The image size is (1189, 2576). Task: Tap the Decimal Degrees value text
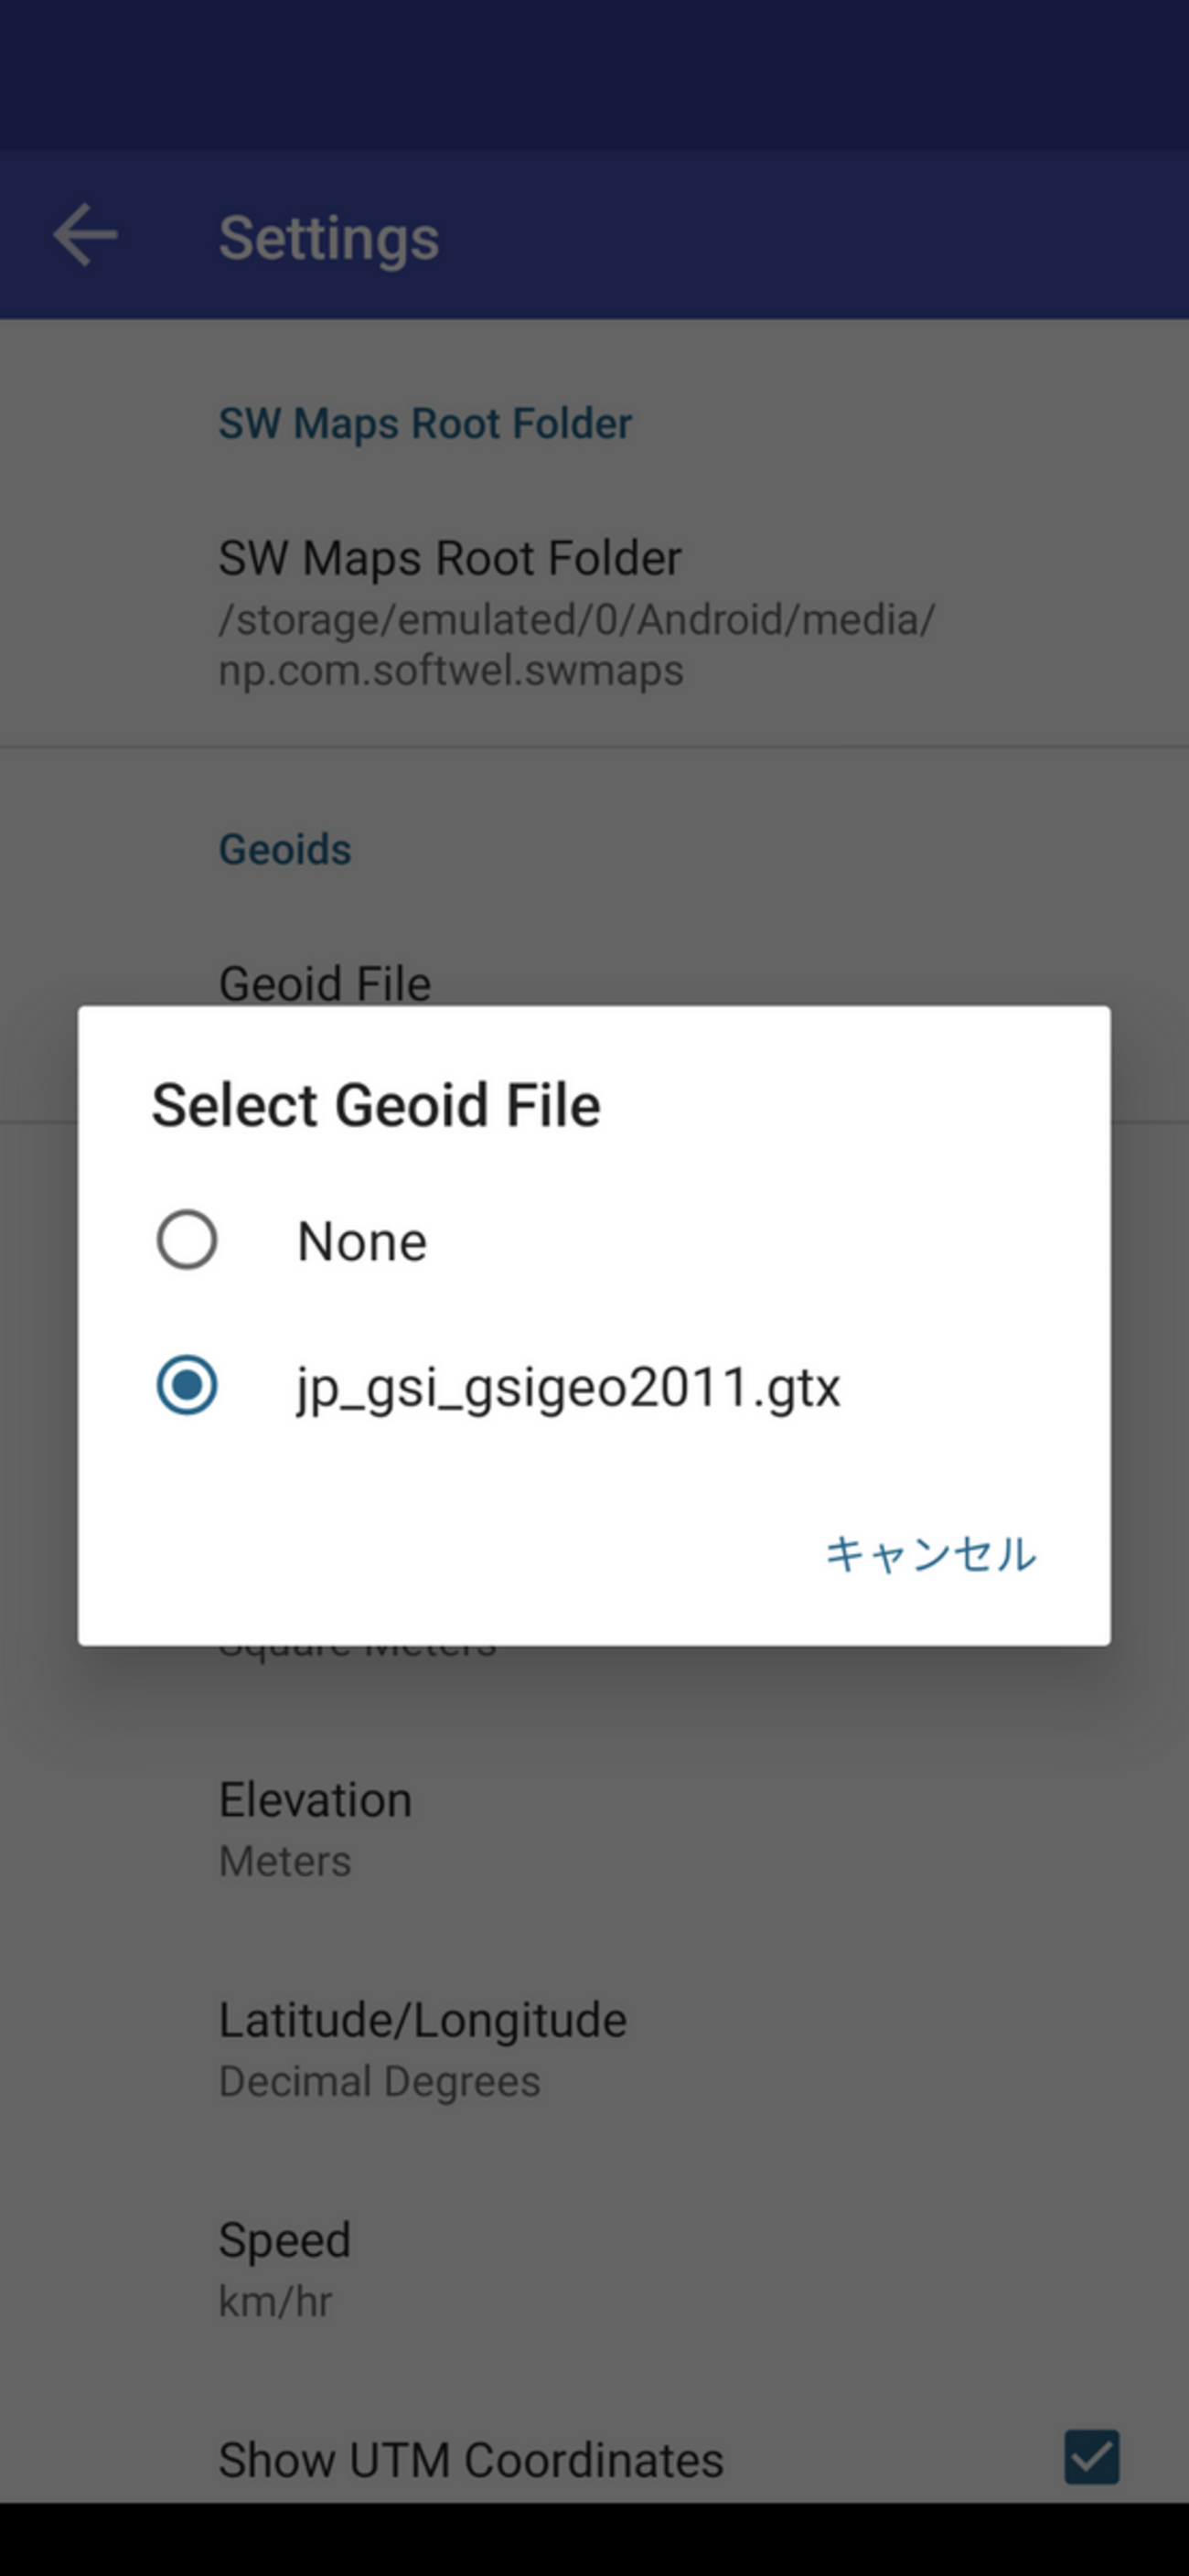coord(379,2082)
